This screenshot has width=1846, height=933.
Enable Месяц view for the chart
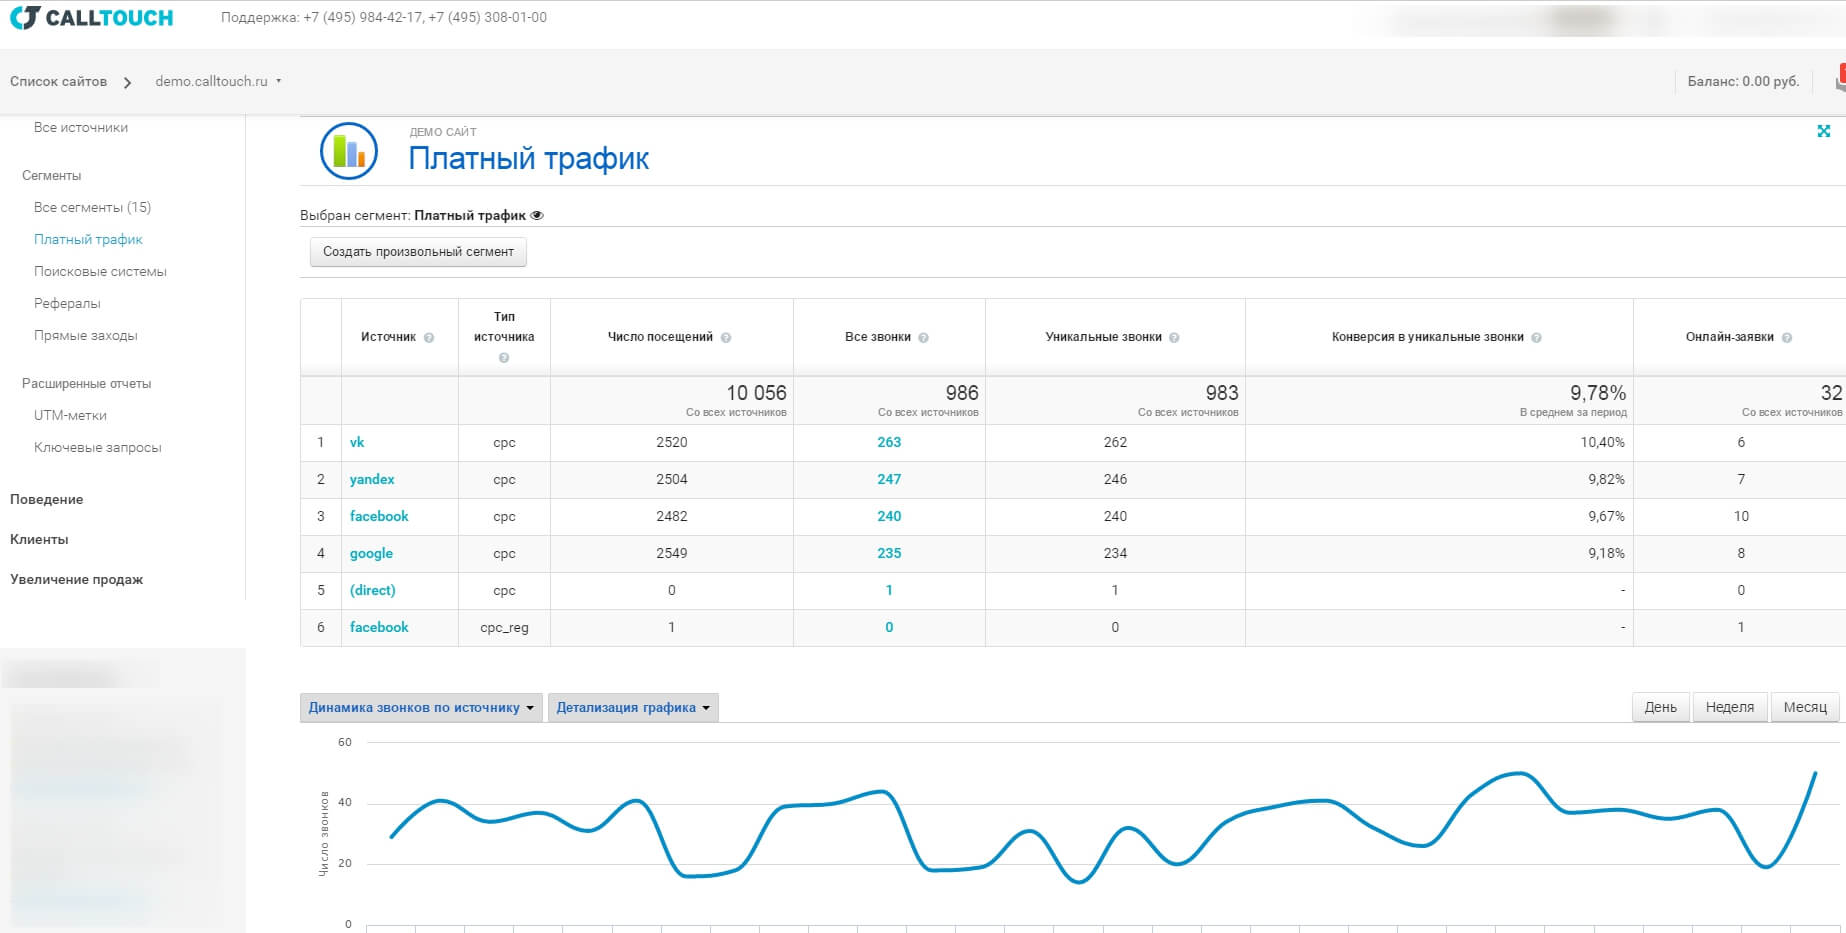coord(1804,707)
